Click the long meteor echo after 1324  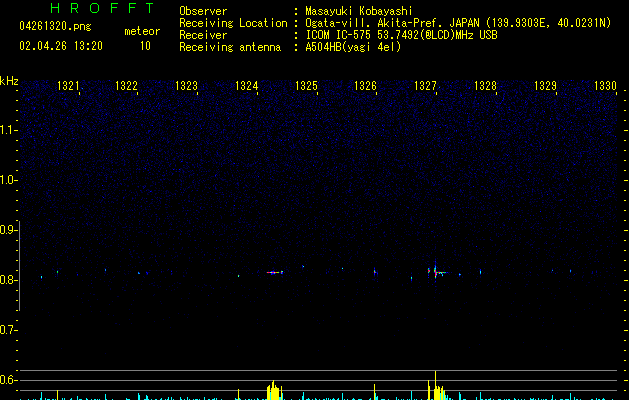click(275, 272)
